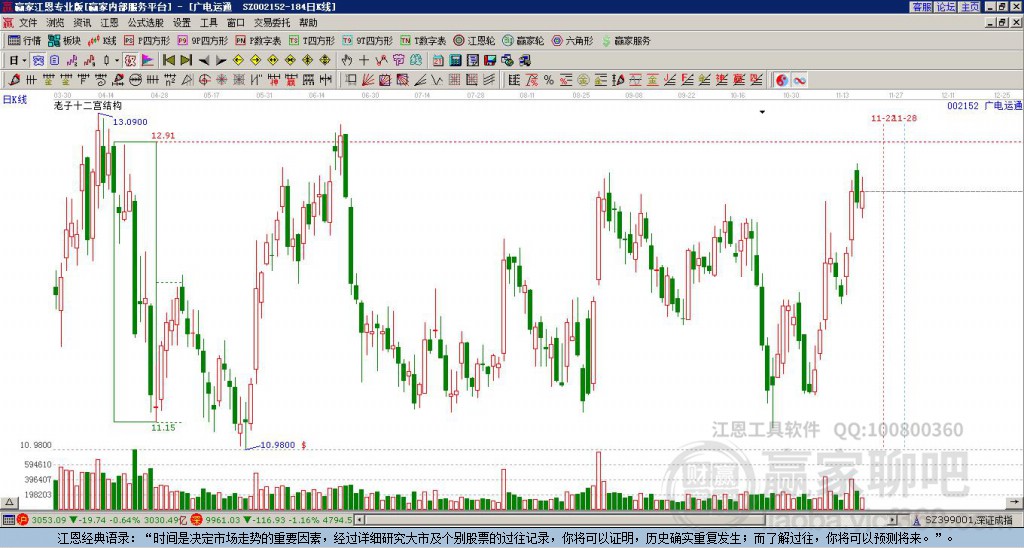Toggle the infinity symbol toolbar button
This screenshot has height=548, width=1024.
click(x=799, y=80)
